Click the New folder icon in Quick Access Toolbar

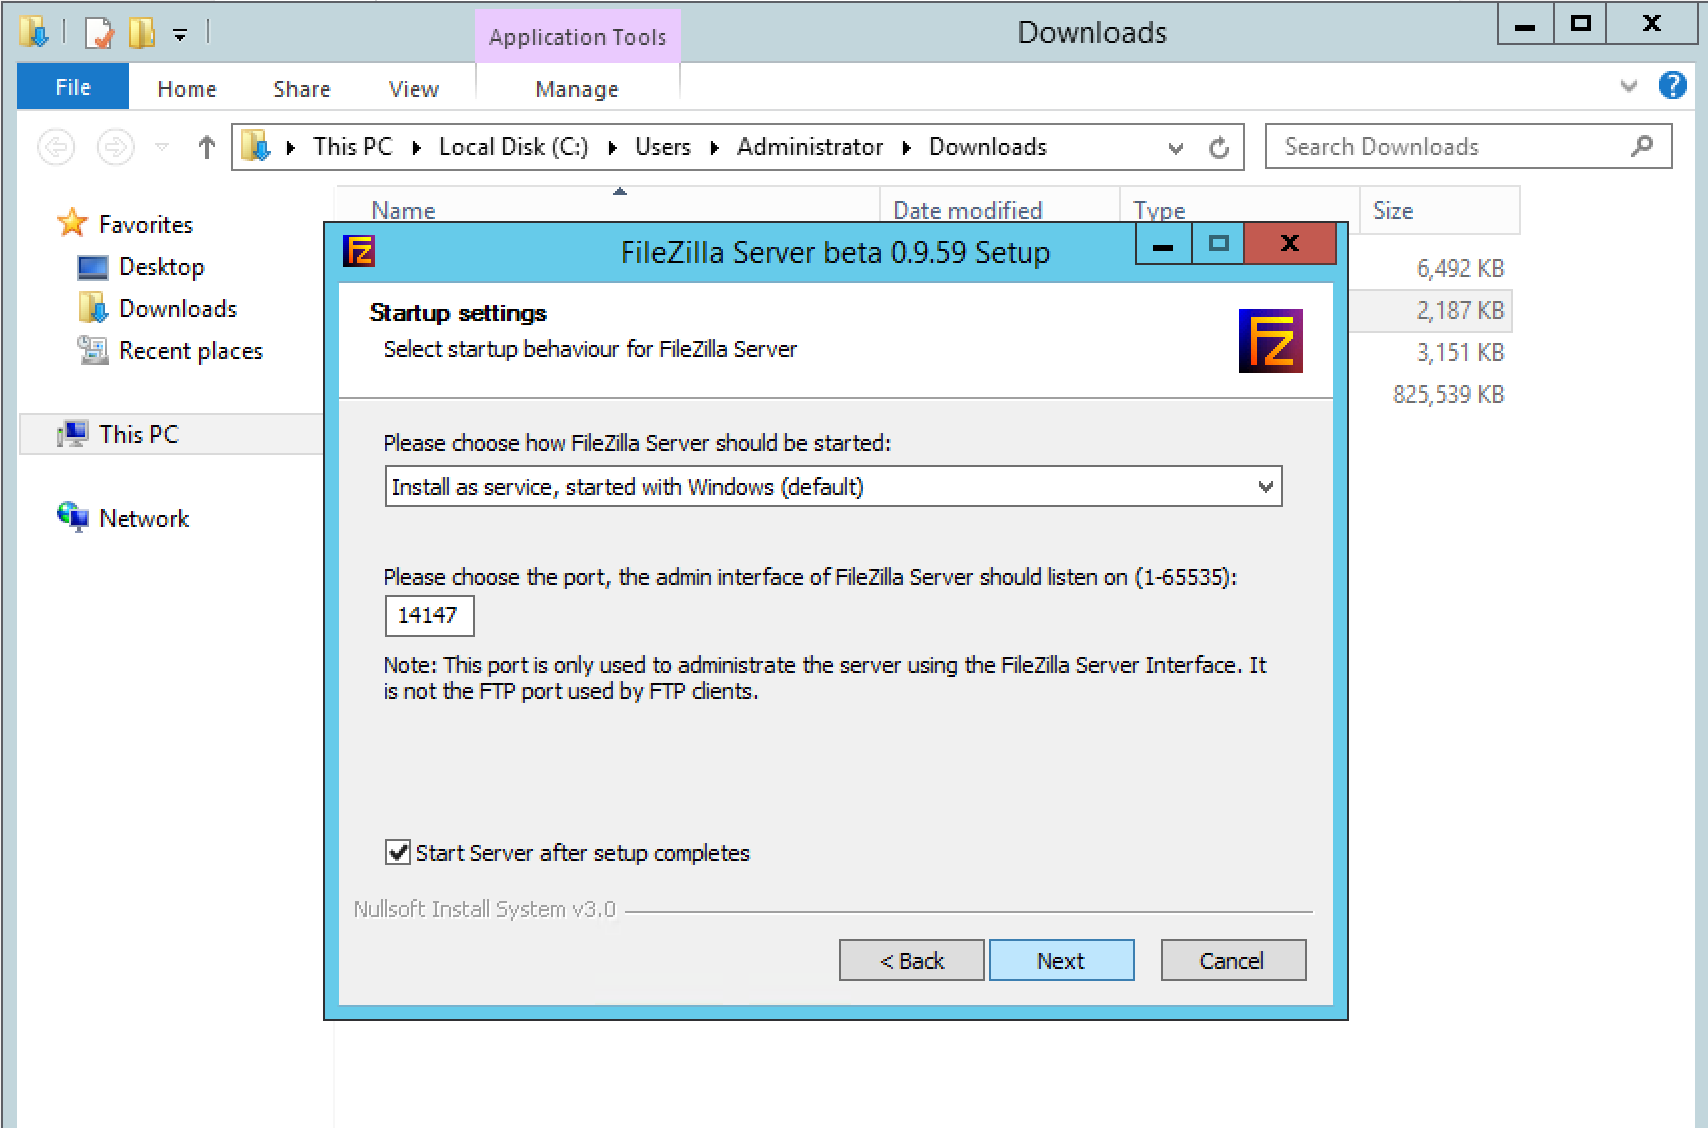tap(142, 33)
